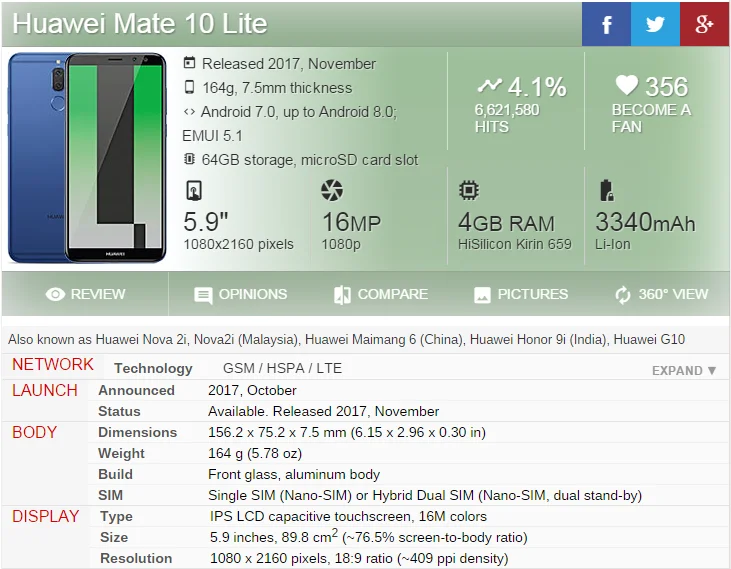Click the storage chip icon
Viewport: 731px width, 569px height.
coord(189,159)
